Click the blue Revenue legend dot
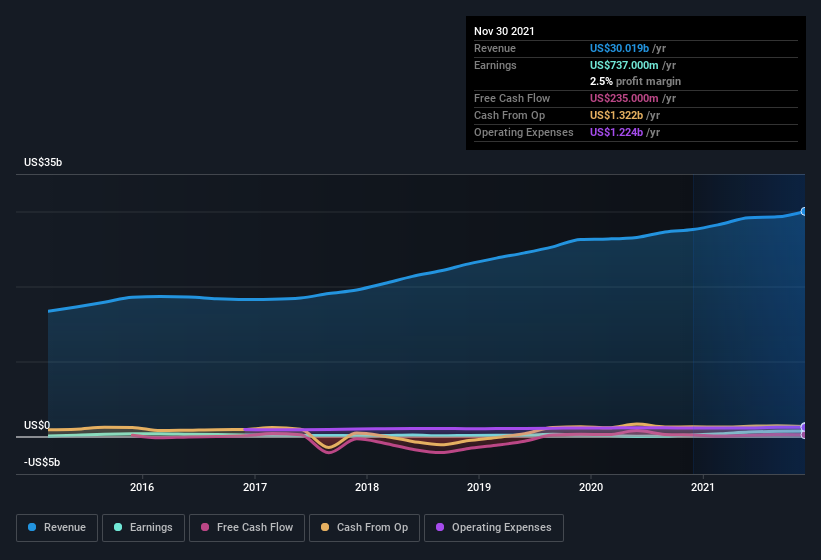The height and width of the screenshot is (560, 821). tap(32, 527)
